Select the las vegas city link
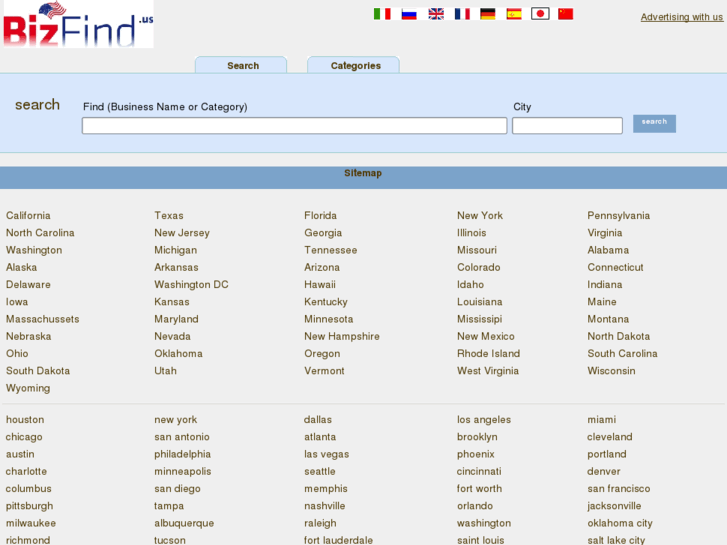Screen dimensions: 727x545 [x=326, y=454]
